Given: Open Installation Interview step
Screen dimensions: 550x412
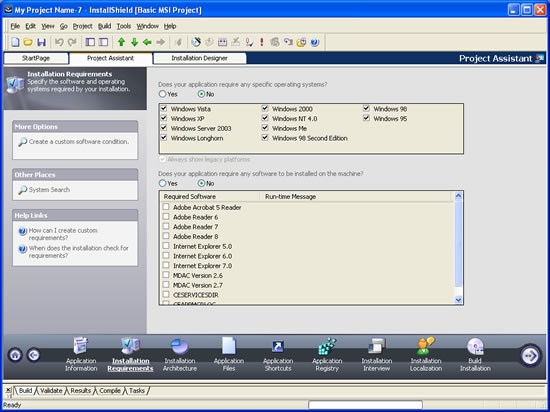Looking at the screenshot, I should pos(376,354).
